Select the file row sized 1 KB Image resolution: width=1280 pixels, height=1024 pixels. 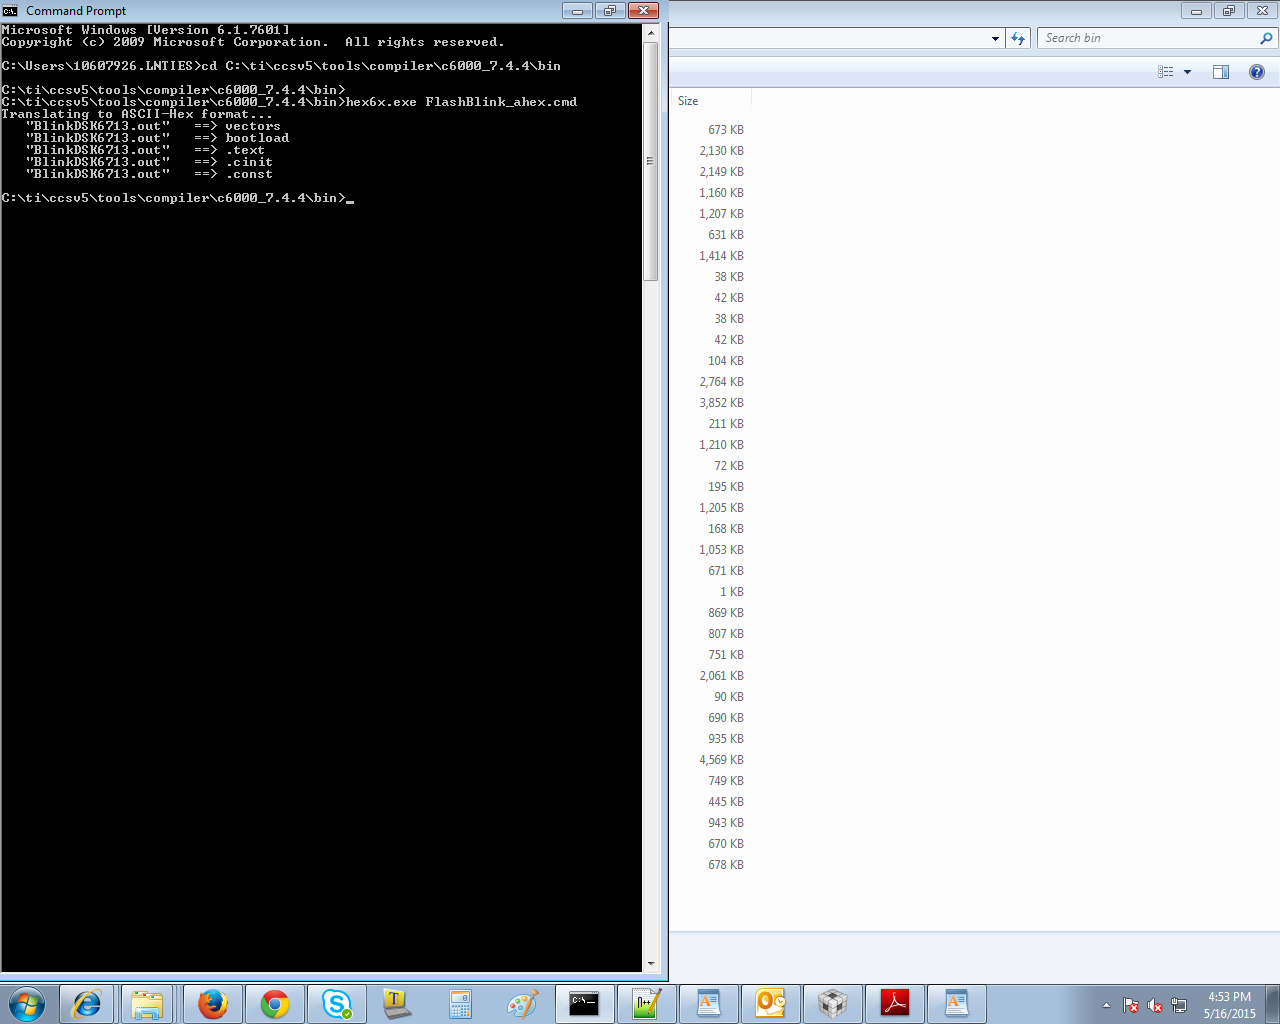coord(731,592)
